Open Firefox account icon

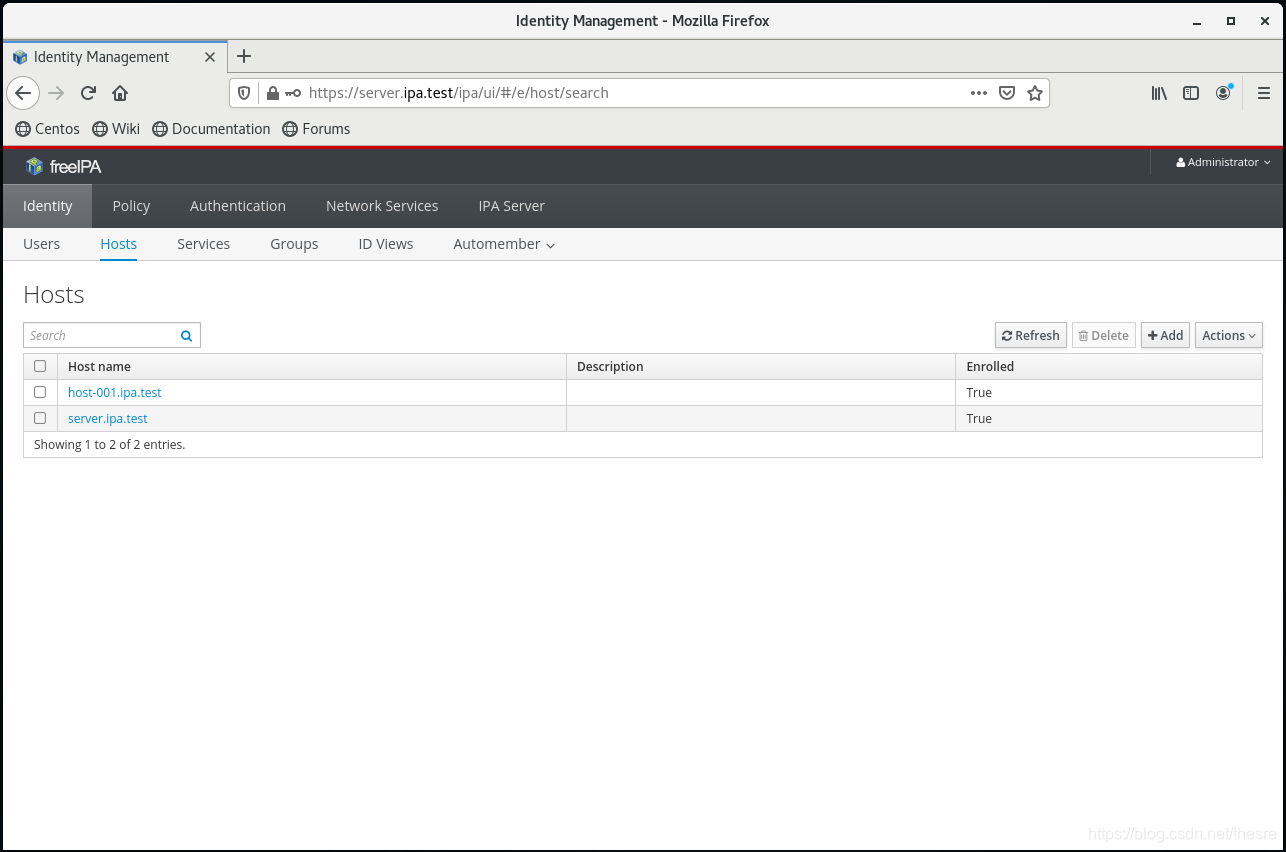pos(1224,93)
